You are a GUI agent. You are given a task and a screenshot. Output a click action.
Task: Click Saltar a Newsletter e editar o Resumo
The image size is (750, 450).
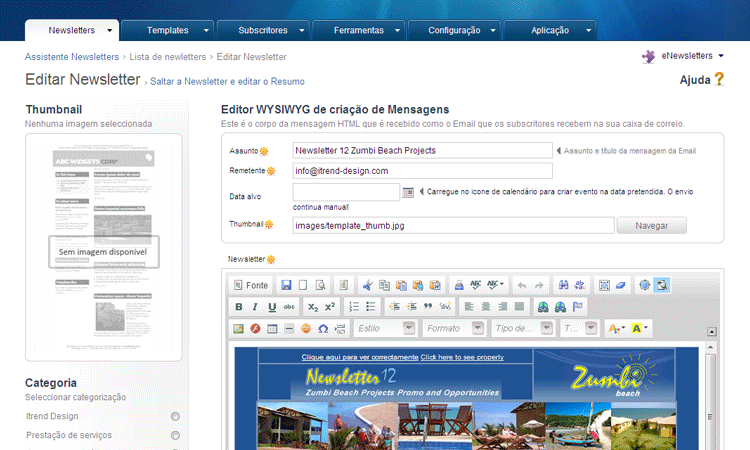[x=227, y=82]
